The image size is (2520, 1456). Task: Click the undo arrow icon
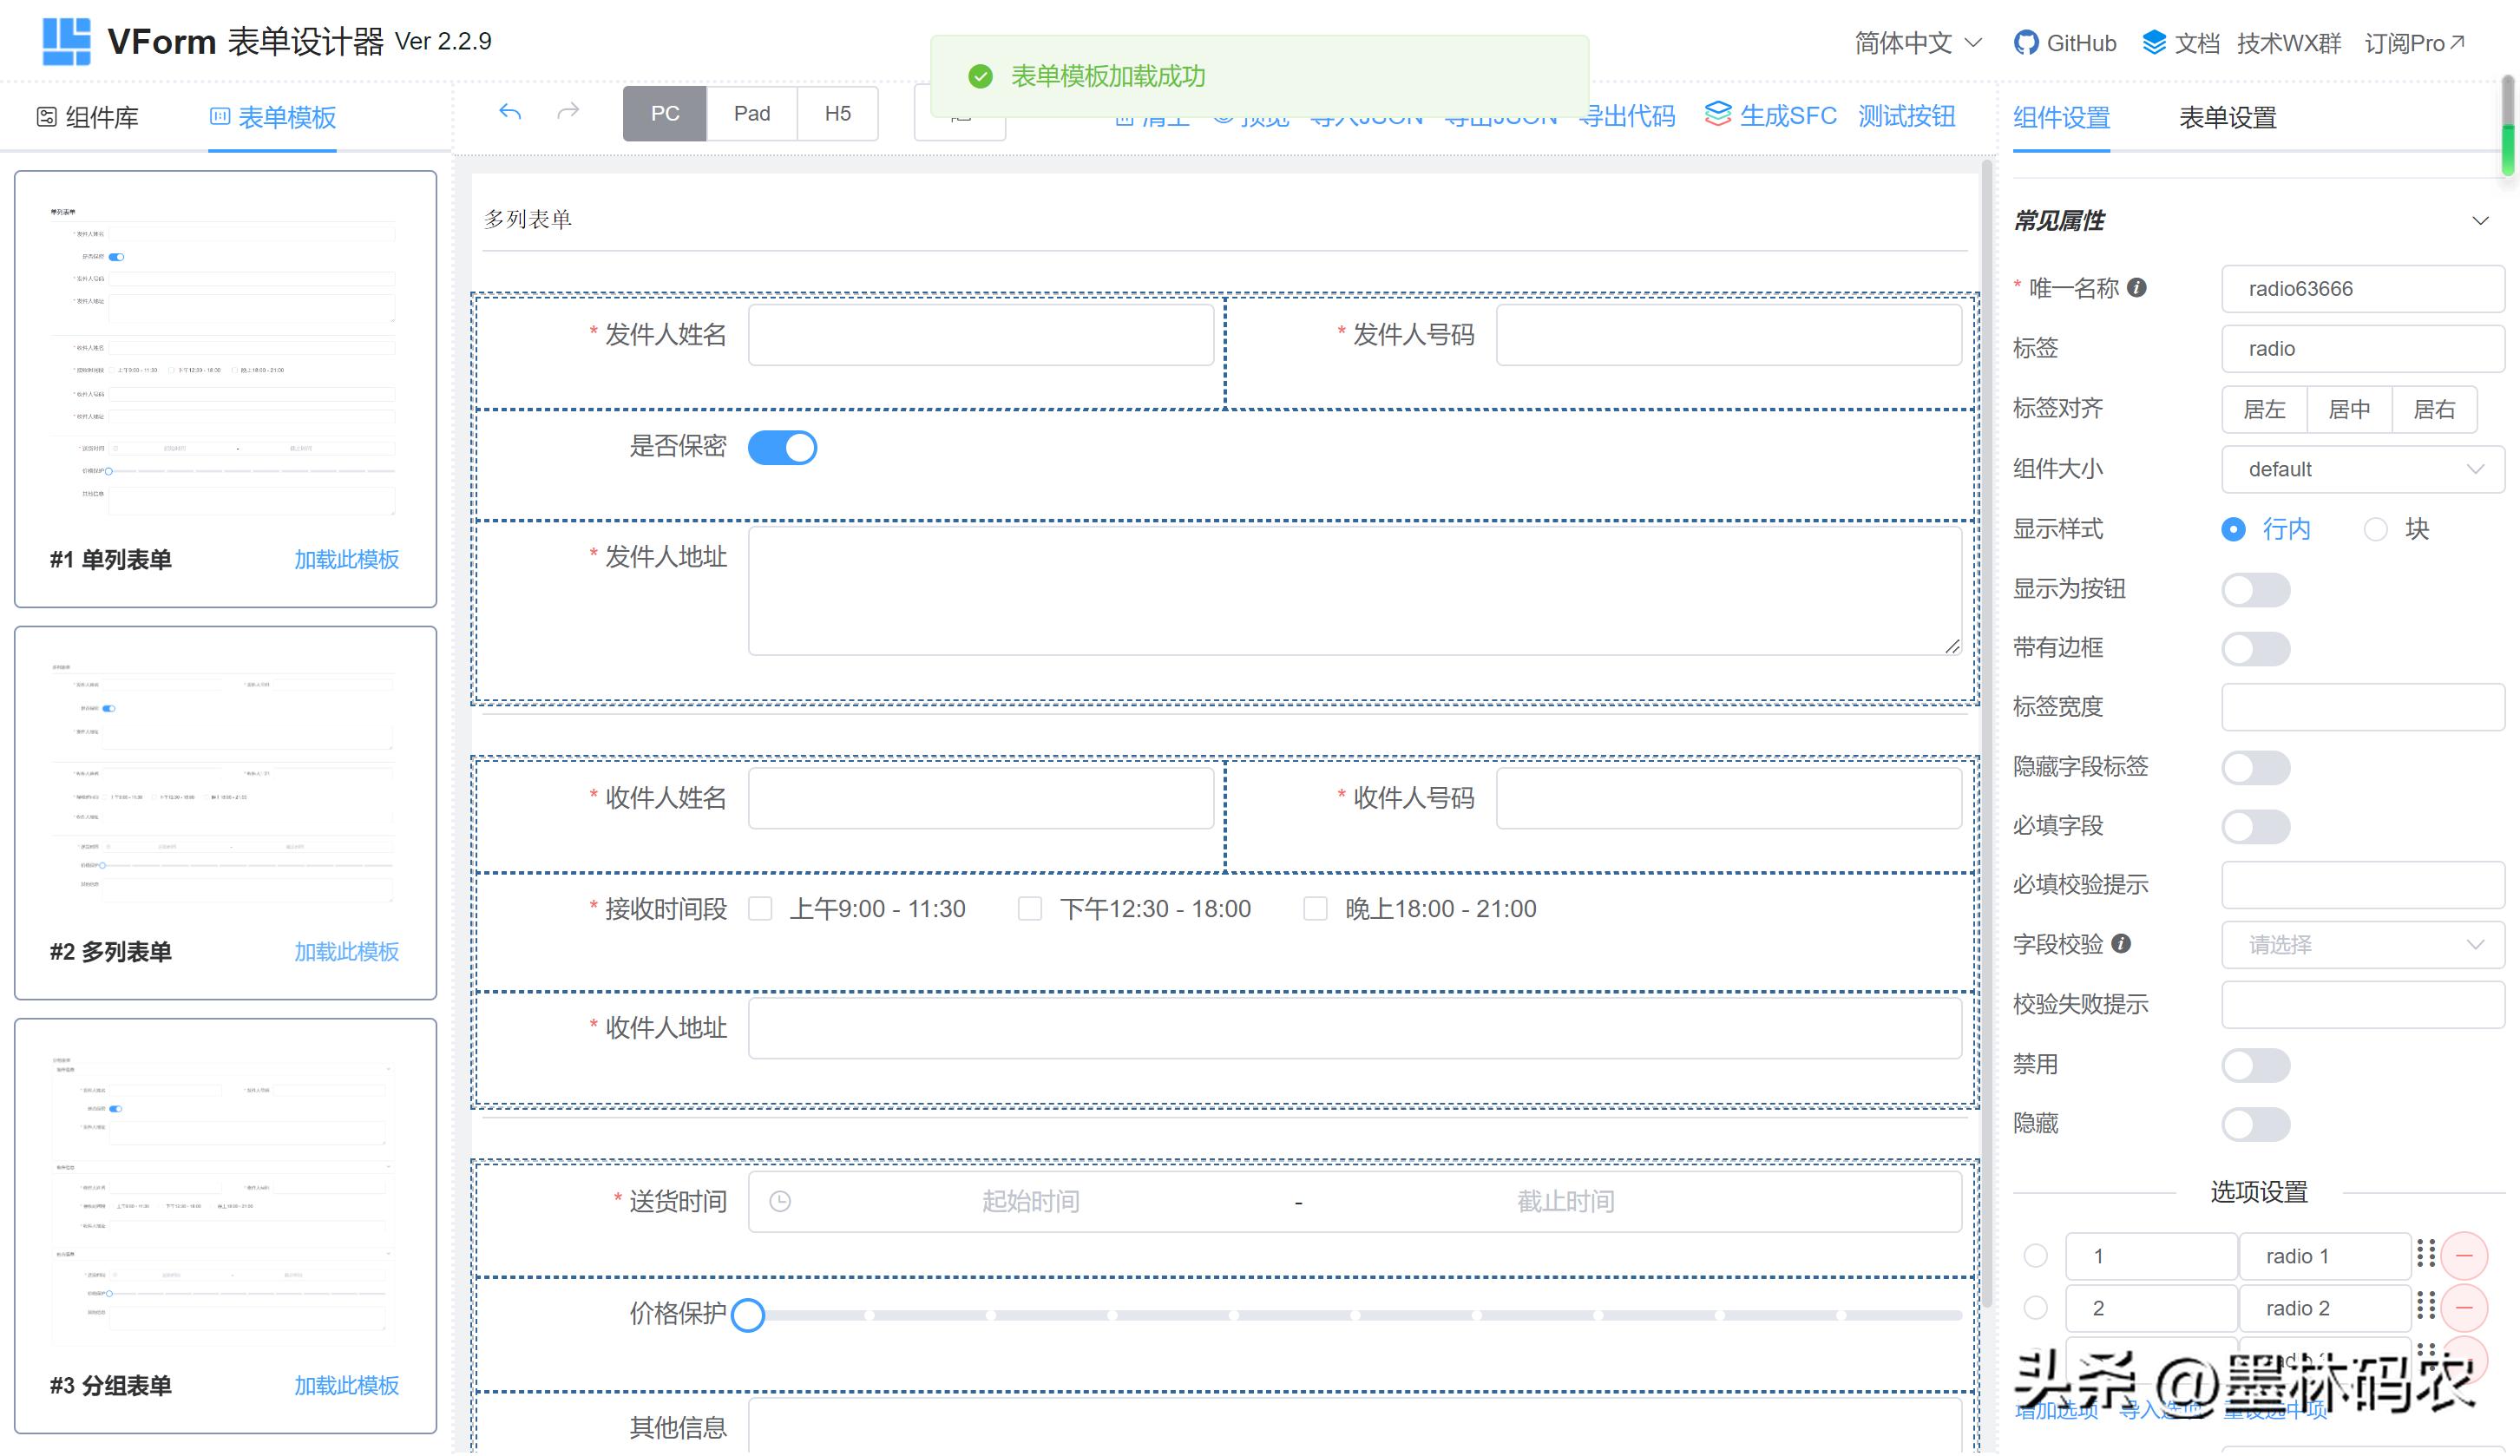click(x=510, y=113)
